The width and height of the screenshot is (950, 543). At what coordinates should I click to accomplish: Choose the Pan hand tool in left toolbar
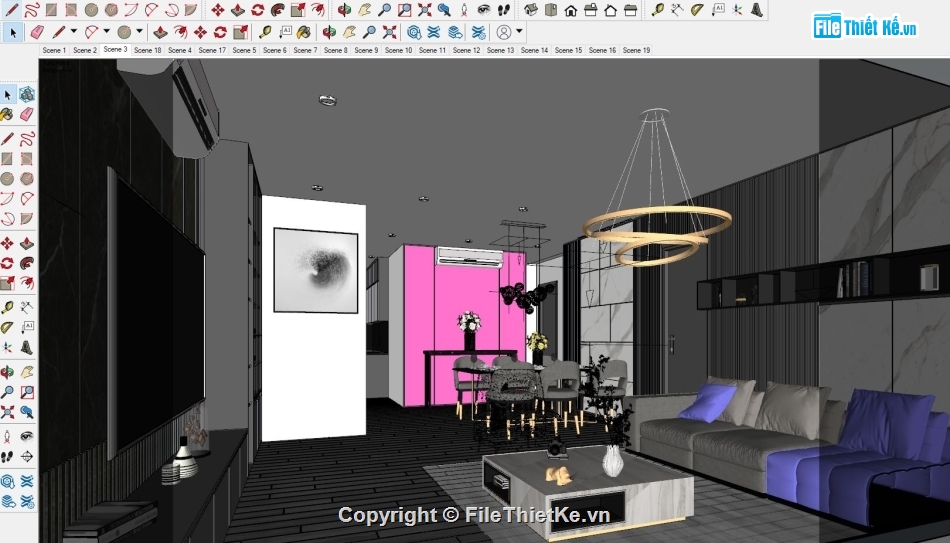(x=27, y=371)
